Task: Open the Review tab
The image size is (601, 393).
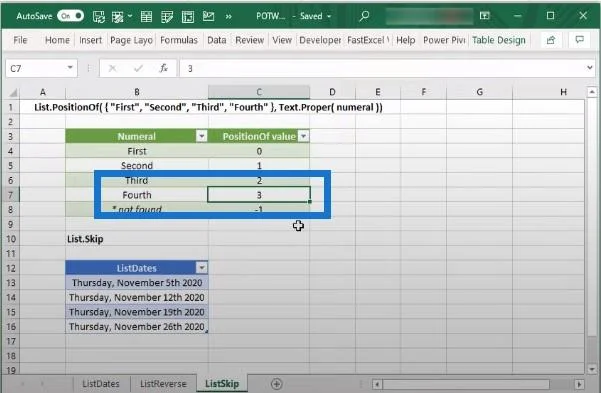Action: point(250,40)
